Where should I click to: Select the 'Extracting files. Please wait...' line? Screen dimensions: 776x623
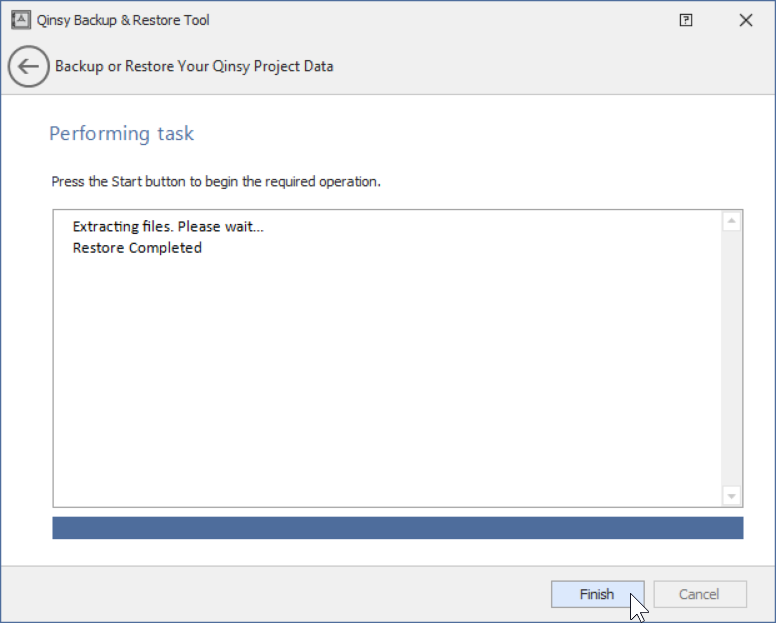coord(168,226)
